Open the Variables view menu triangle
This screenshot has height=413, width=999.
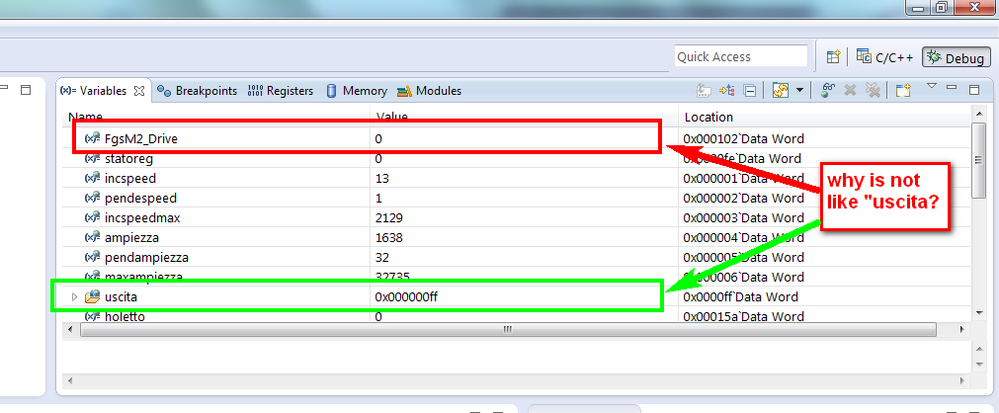tap(932, 86)
